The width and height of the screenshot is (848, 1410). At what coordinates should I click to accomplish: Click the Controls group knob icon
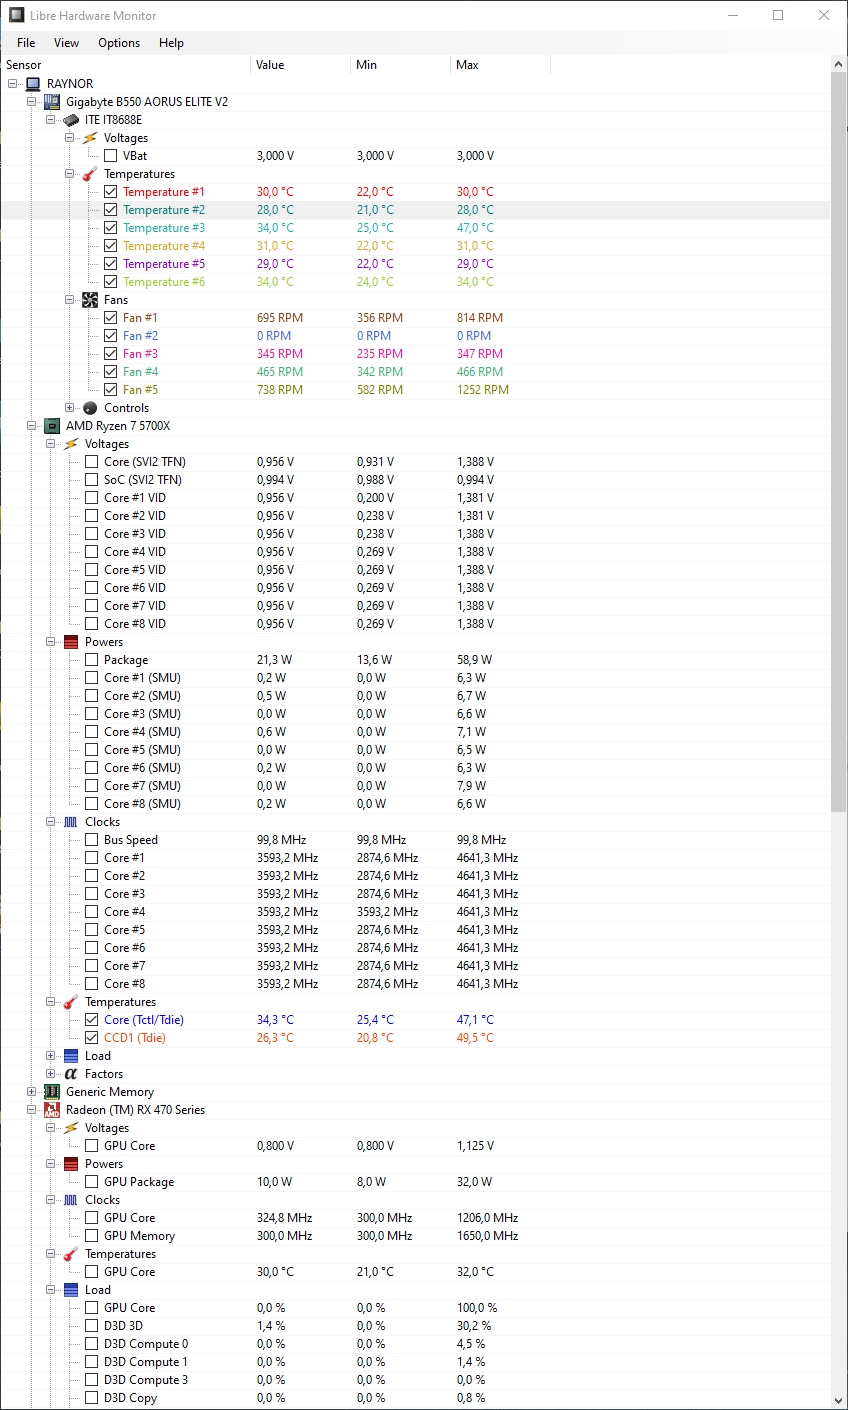[x=90, y=408]
